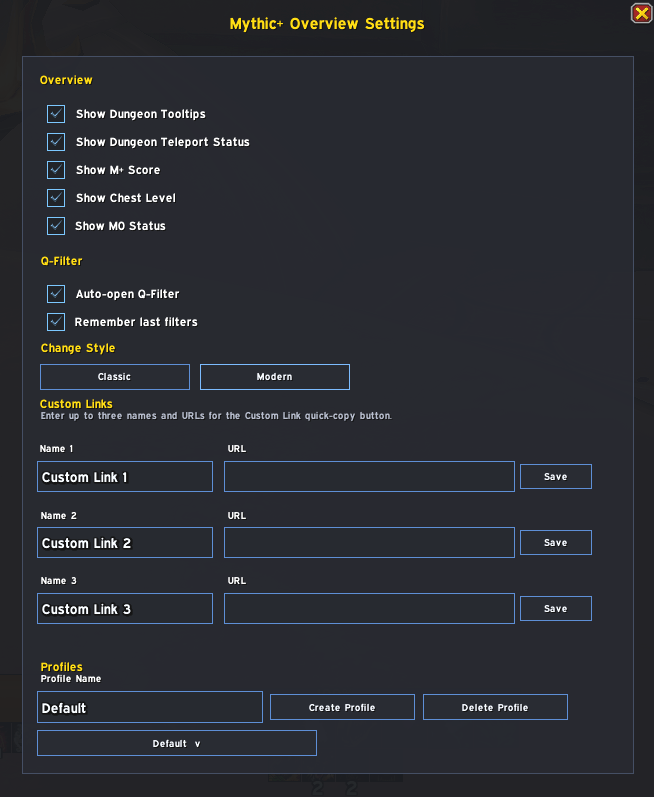Click the Change Style heading
The width and height of the screenshot is (654, 797).
[x=78, y=348]
